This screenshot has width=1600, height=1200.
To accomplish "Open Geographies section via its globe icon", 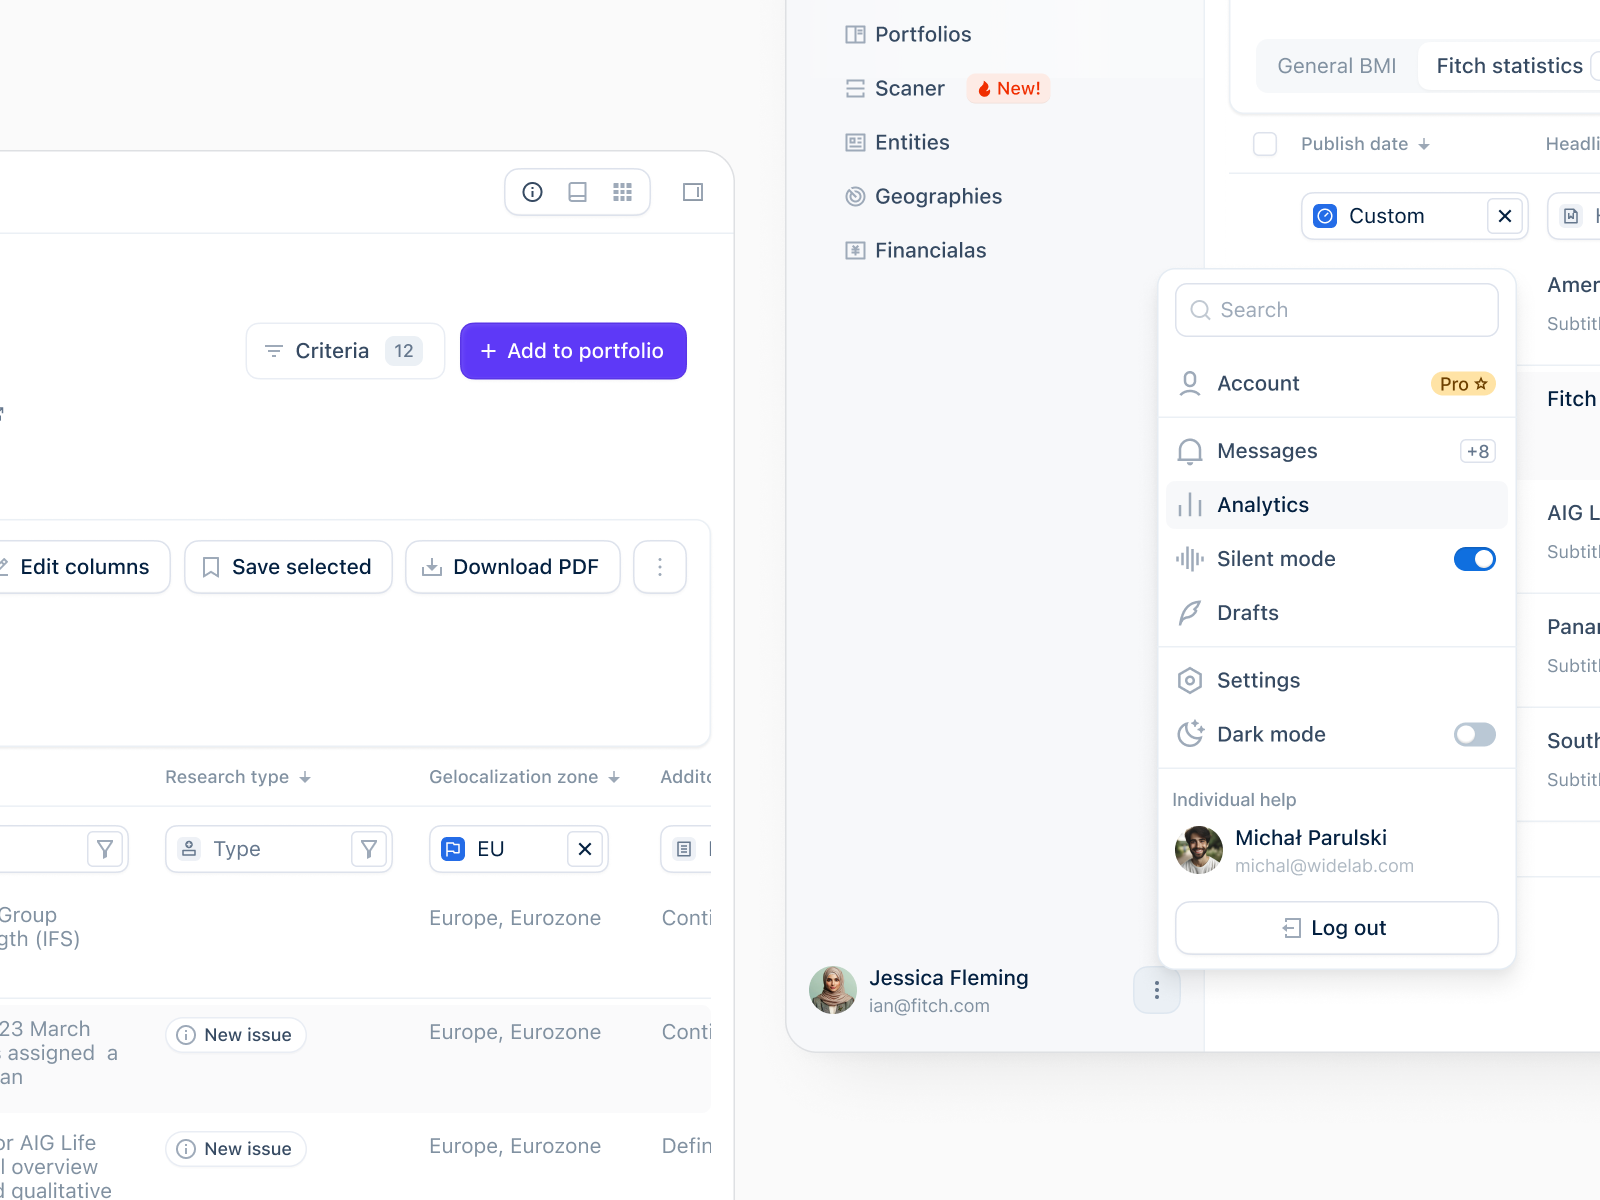I will tap(855, 196).
